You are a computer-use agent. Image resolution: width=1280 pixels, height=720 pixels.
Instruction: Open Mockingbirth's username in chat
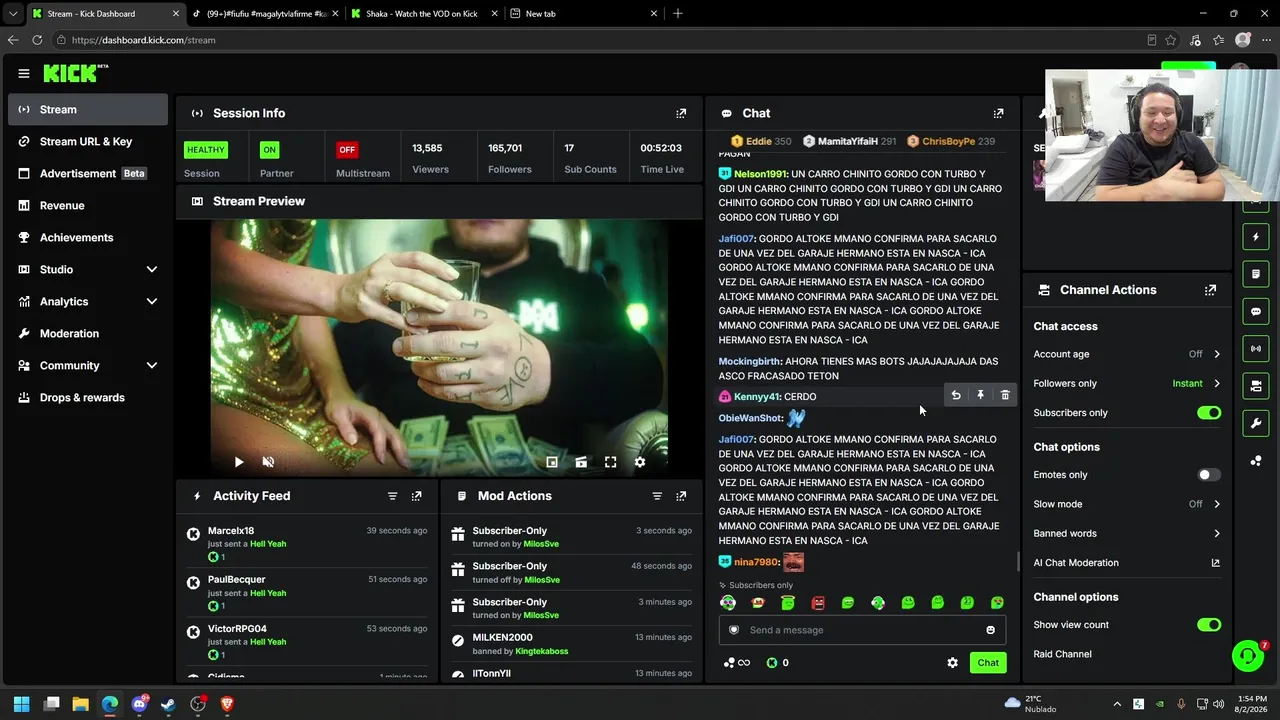pyautogui.click(x=749, y=361)
